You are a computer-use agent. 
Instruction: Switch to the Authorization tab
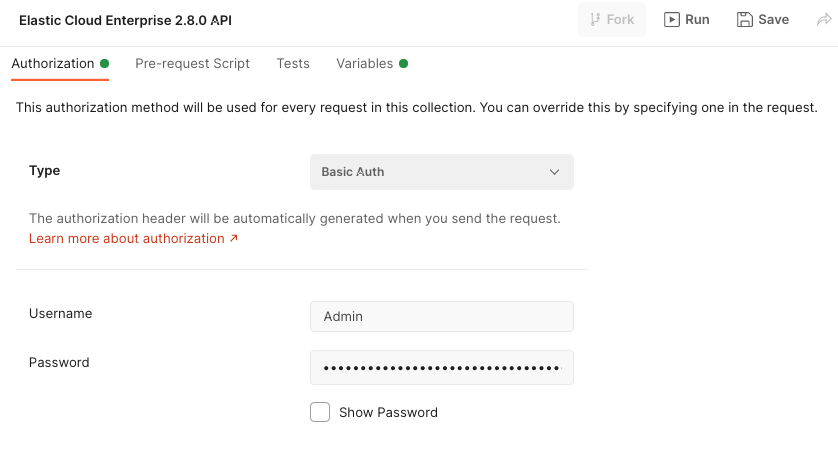pyautogui.click(x=53, y=63)
